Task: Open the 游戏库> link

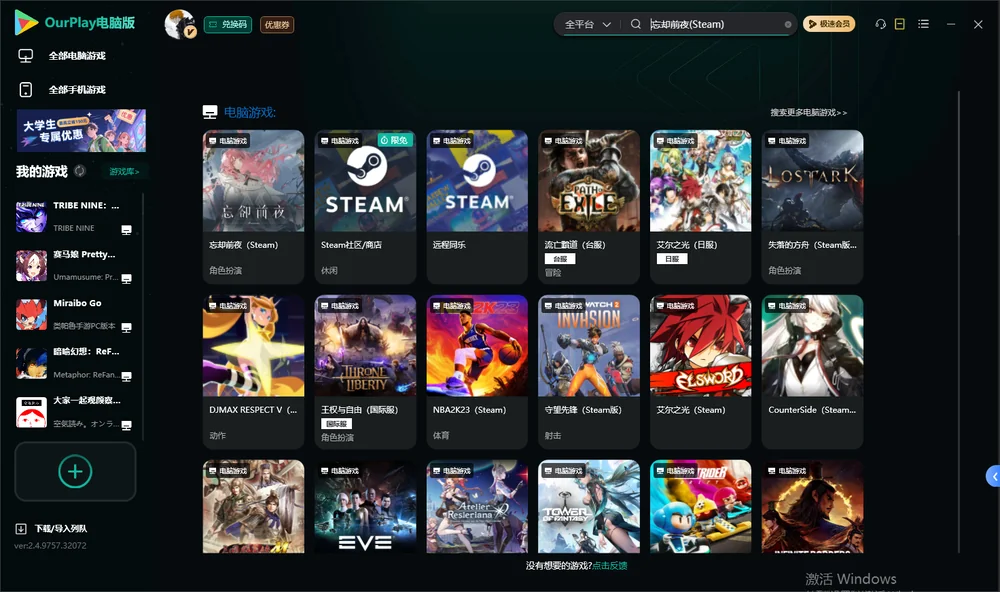Action: pyautogui.click(x=124, y=172)
